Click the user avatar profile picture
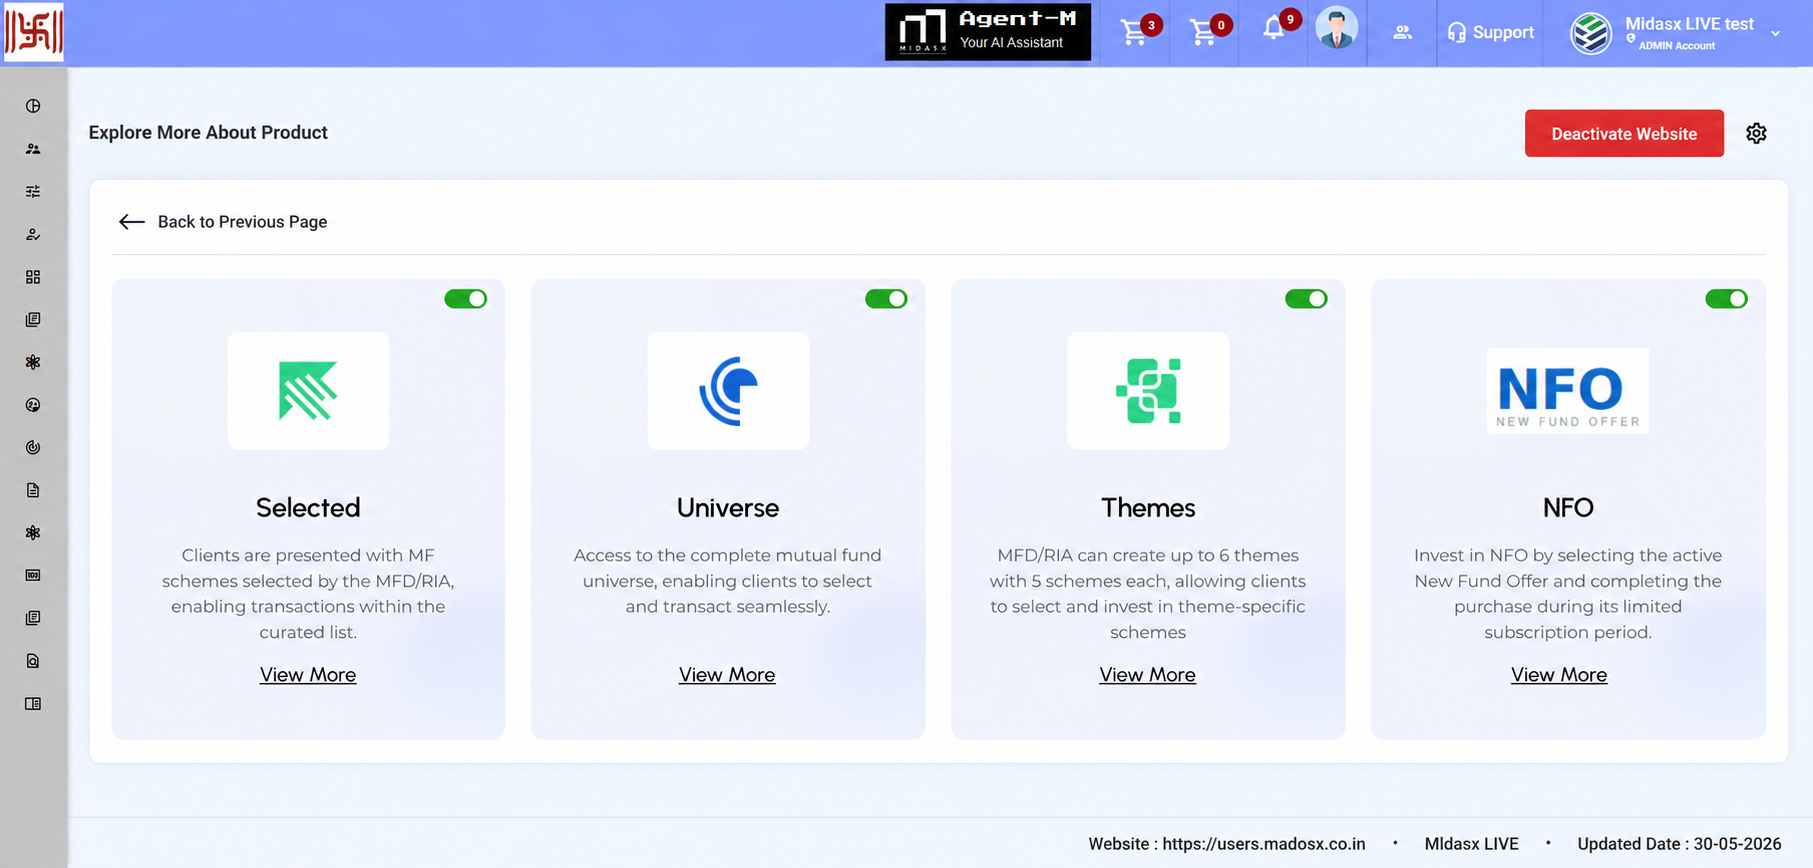The height and width of the screenshot is (868, 1813). tap(1337, 28)
